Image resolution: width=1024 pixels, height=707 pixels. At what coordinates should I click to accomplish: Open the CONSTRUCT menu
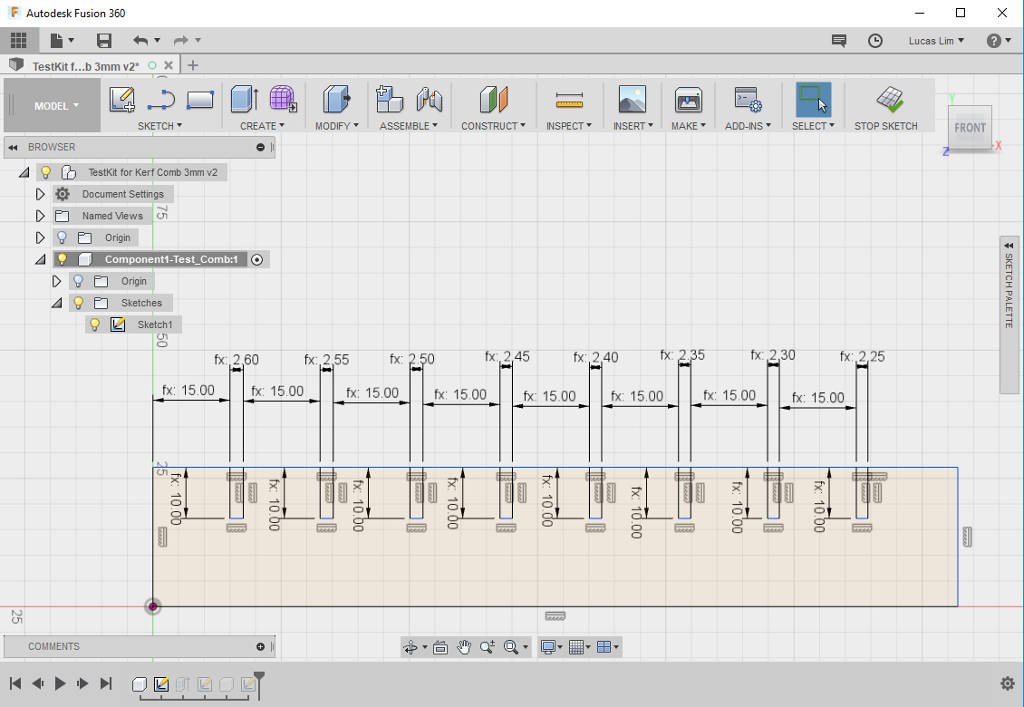[494, 126]
